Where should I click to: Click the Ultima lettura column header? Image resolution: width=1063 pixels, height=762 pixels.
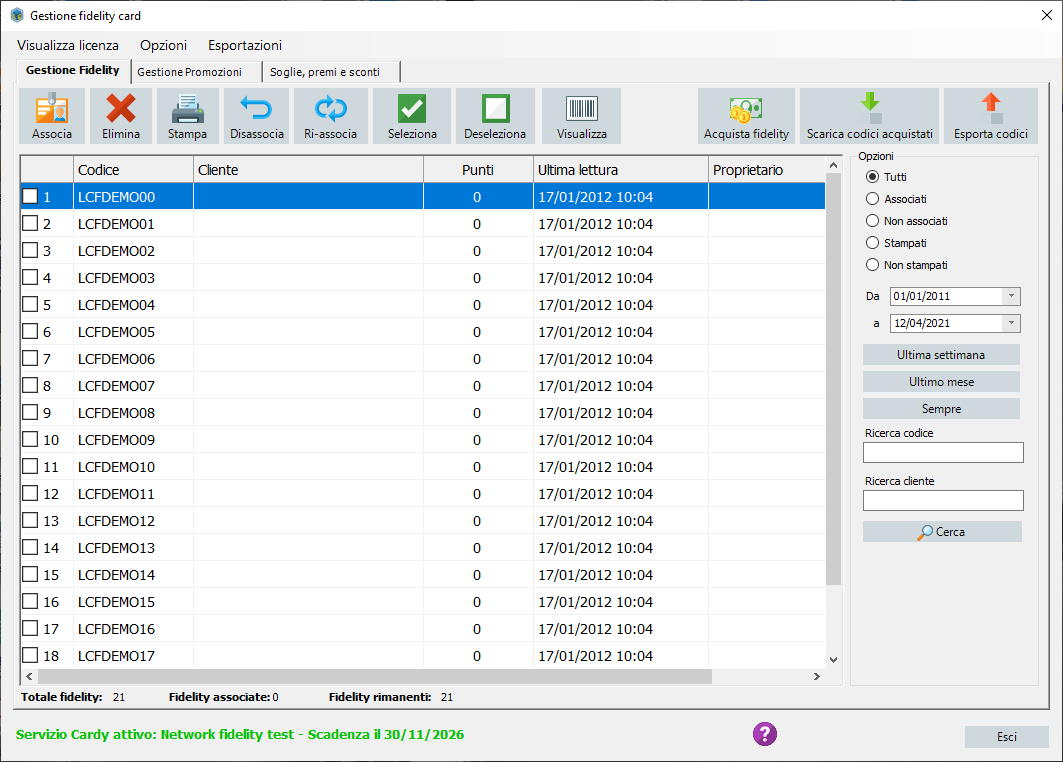click(x=620, y=170)
